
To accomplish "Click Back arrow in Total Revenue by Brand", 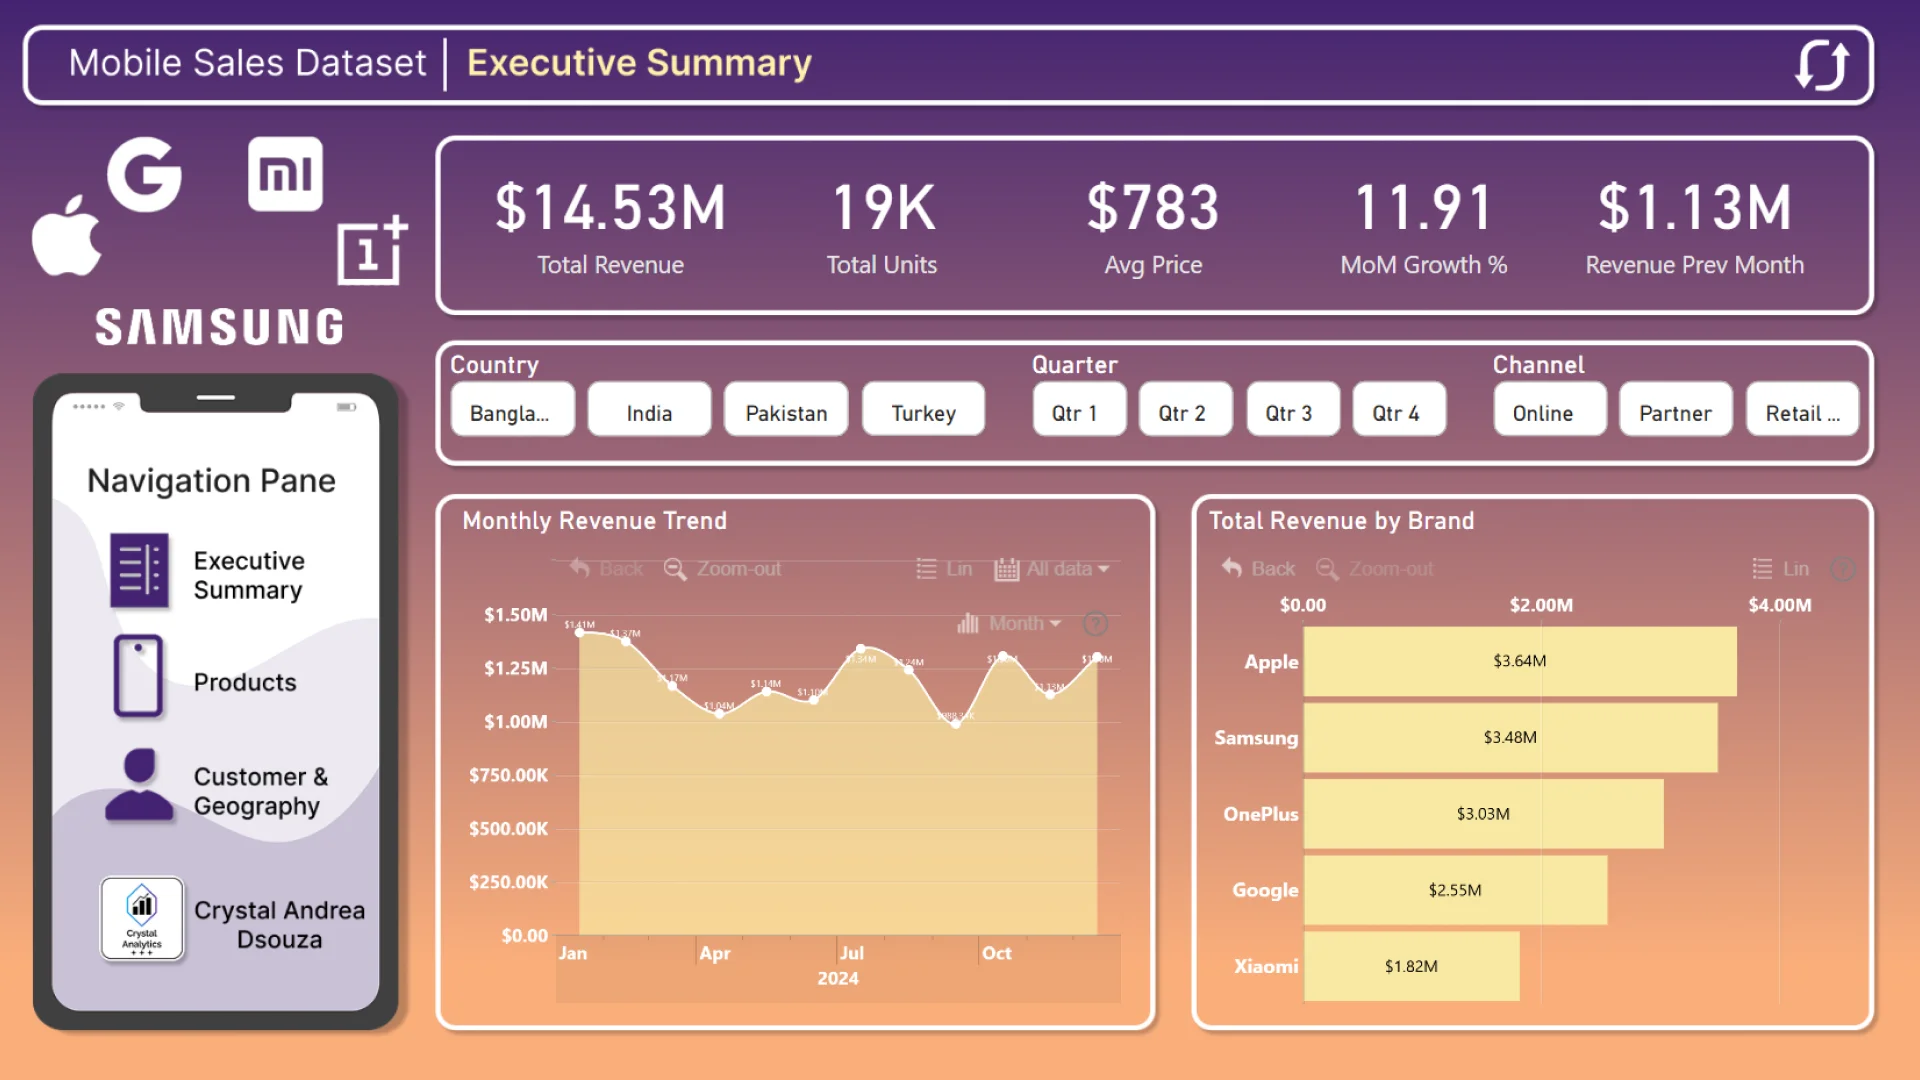I will pos(1232,568).
